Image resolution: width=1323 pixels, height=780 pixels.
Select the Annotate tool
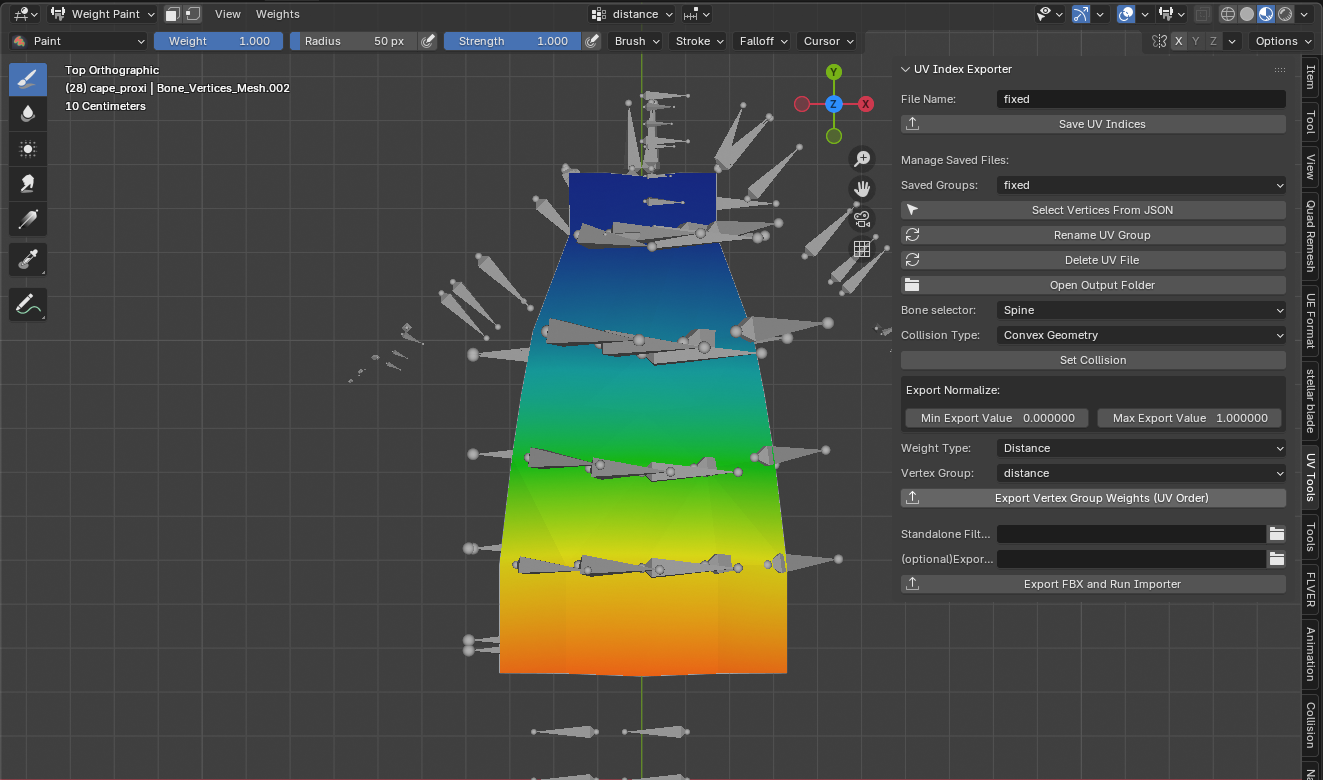coord(28,304)
